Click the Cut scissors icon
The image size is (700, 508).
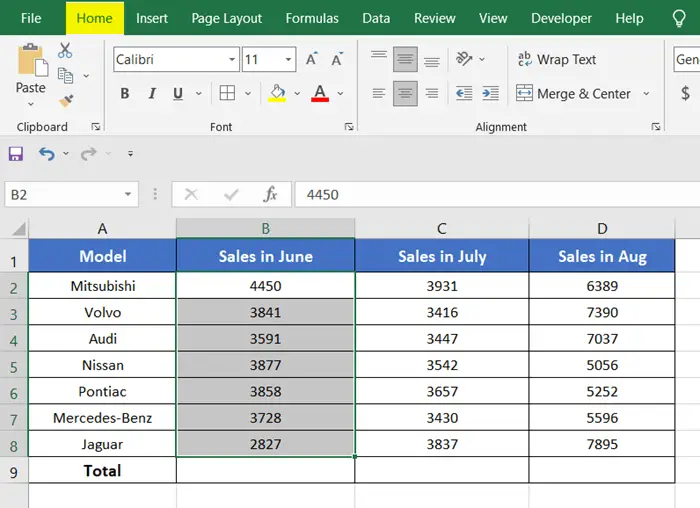click(x=65, y=50)
